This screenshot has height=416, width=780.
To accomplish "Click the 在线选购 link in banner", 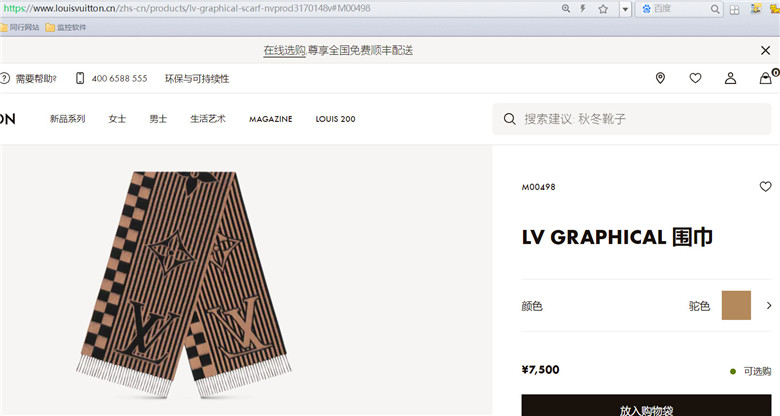I will tap(285, 50).
